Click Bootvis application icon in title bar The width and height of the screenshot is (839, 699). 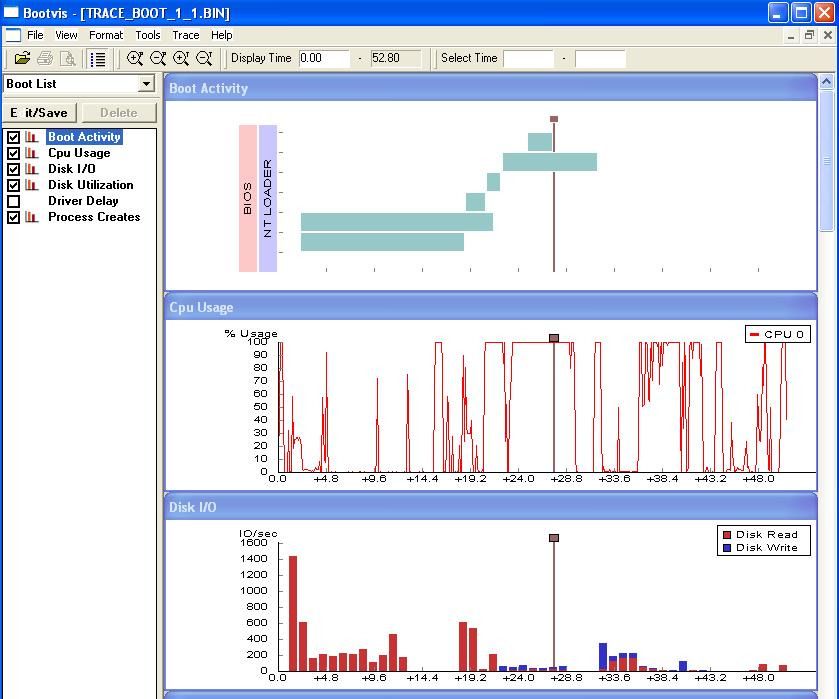pos(11,12)
